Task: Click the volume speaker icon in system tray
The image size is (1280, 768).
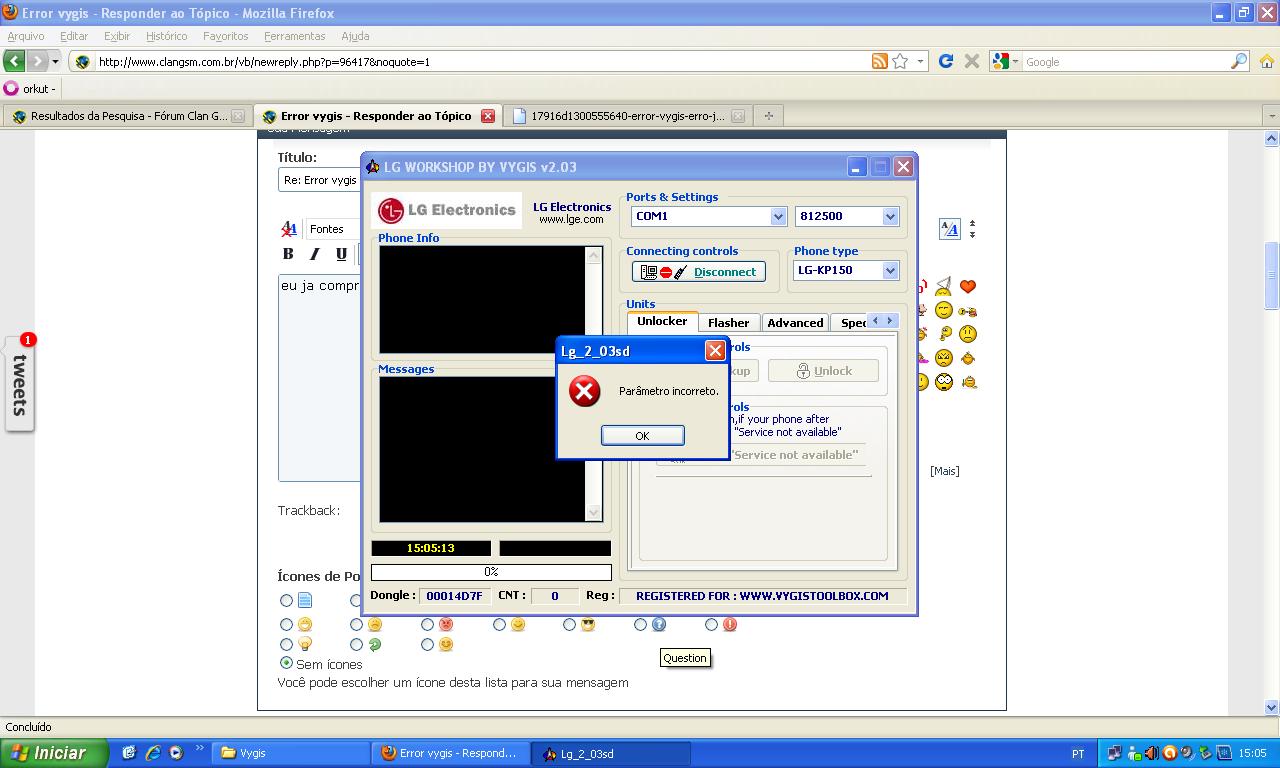Action: click(x=1151, y=753)
